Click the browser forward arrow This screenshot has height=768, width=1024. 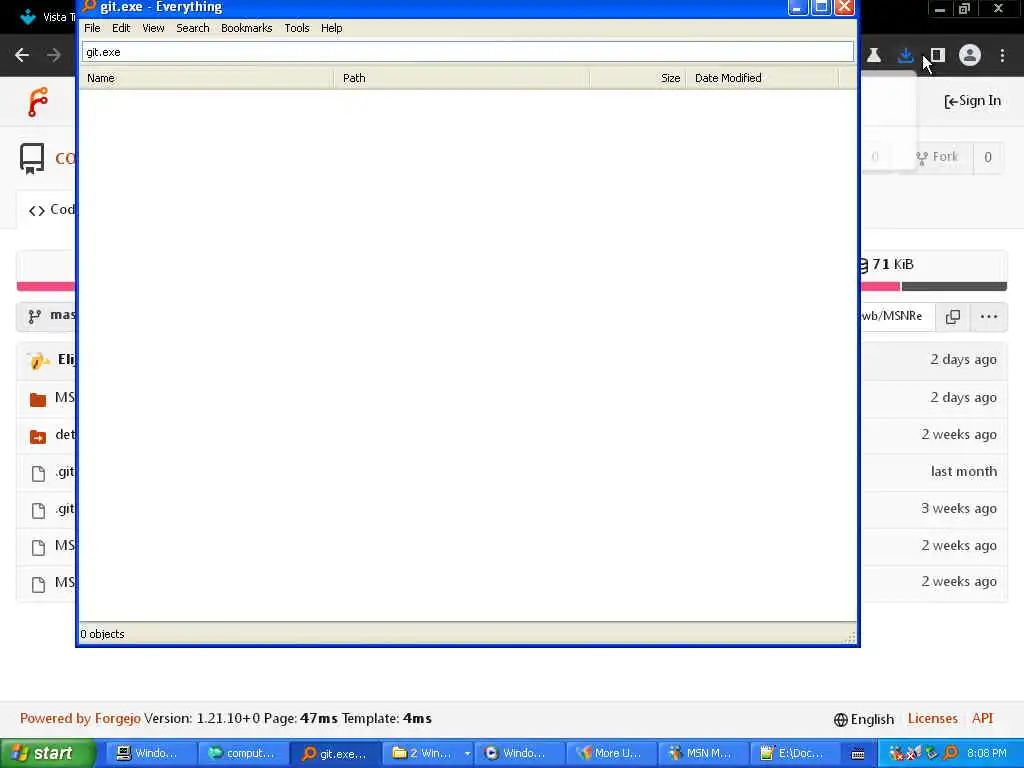pyautogui.click(x=54, y=55)
